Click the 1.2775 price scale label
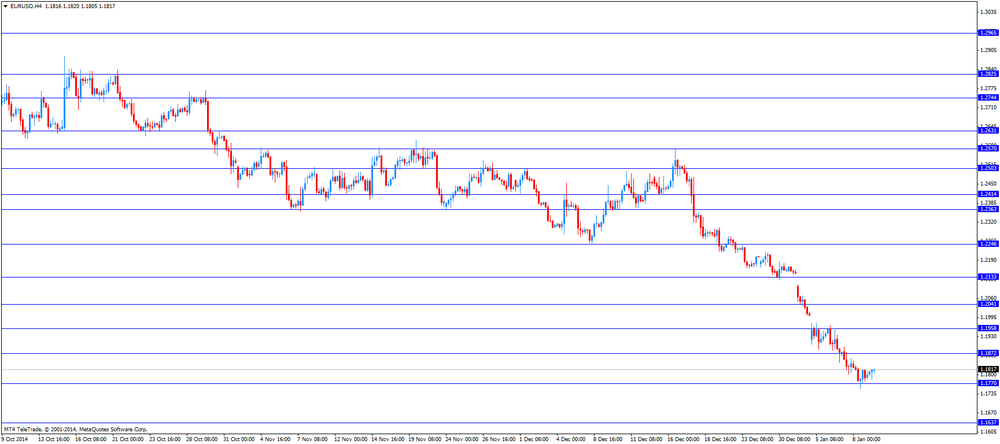Image resolution: width=1000 pixels, height=444 pixels. 988,88
